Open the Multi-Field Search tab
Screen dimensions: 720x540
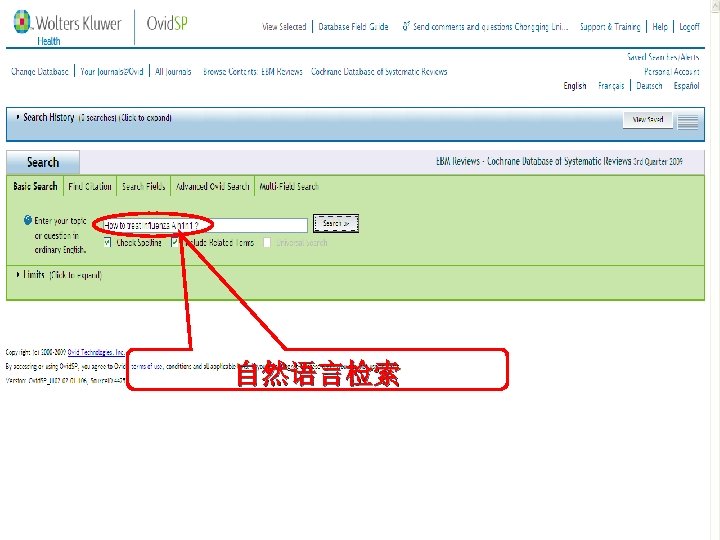click(x=289, y=186)
